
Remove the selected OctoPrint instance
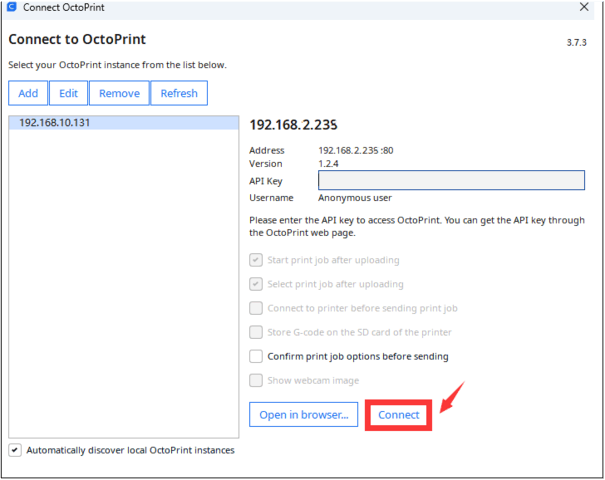pyautogui.click(x=118, y=93)
